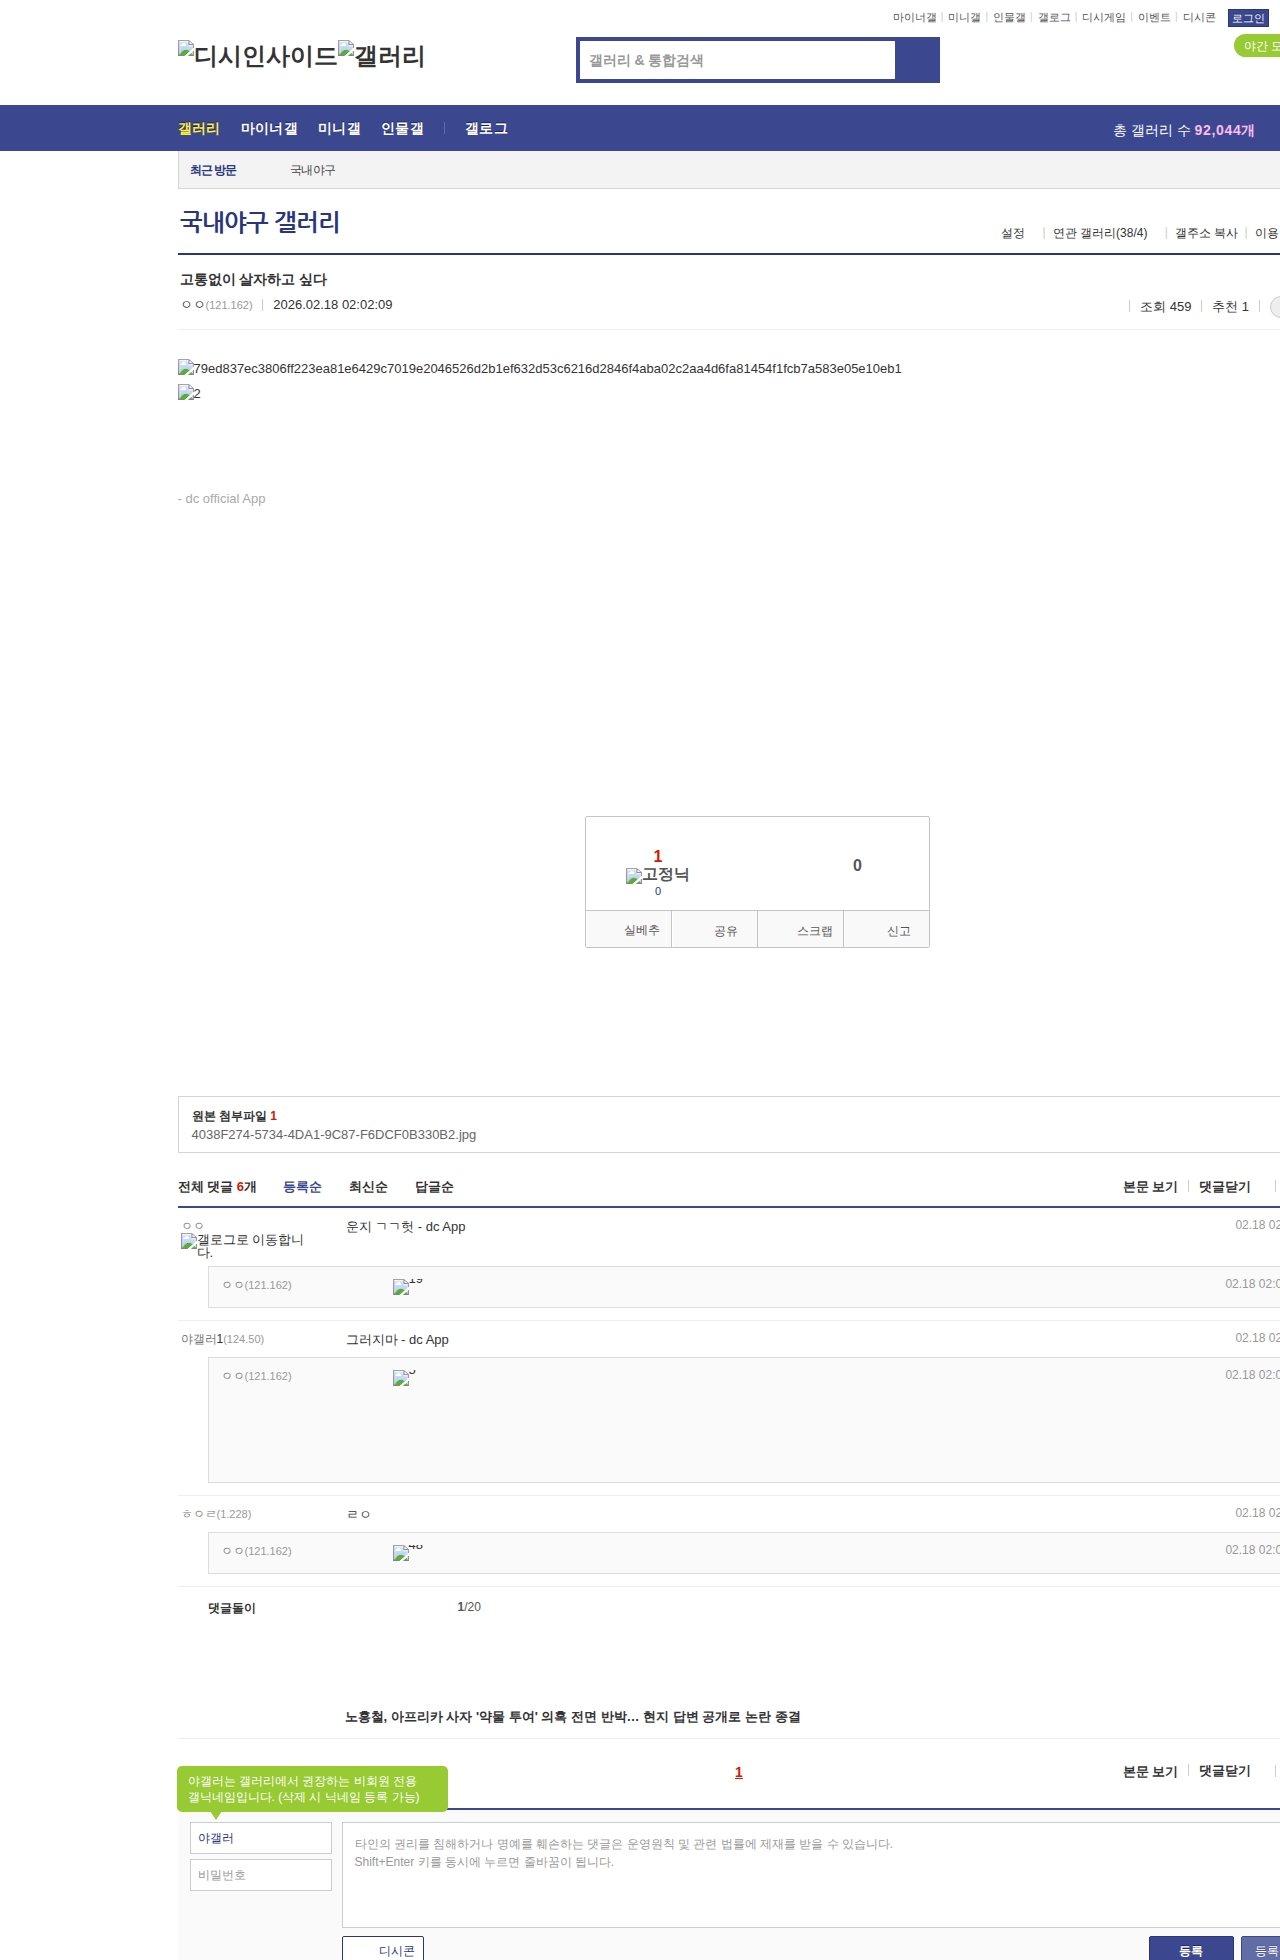Open 이벤트 top link
This screenshot has width=1280, height=1960.
[x=1154, y=18]
